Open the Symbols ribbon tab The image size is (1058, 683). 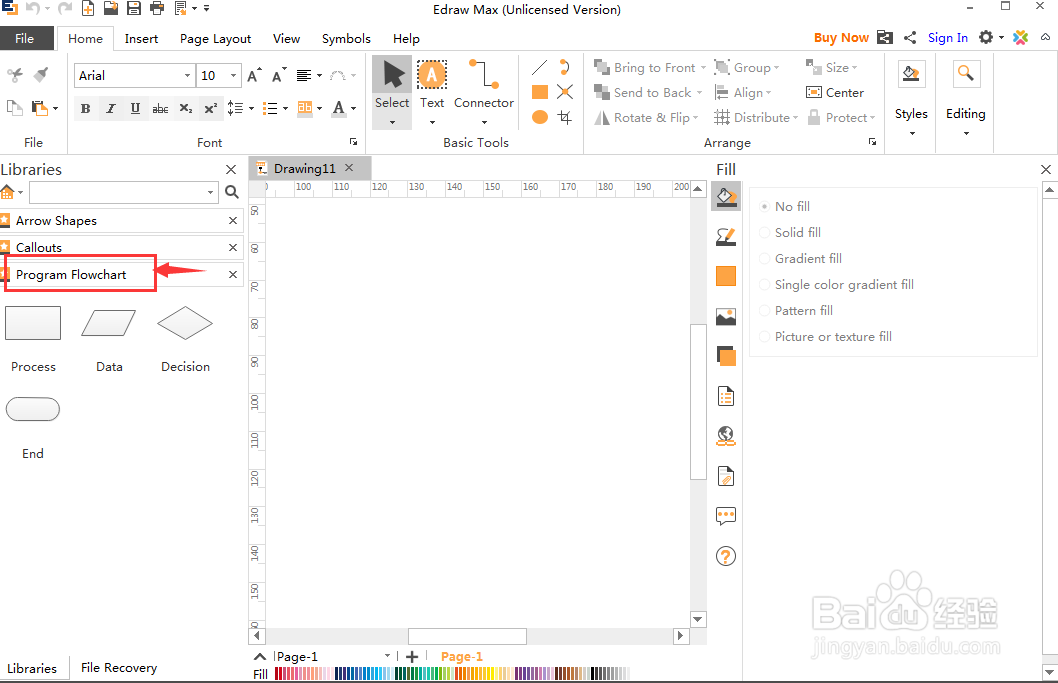coord(346,38)
